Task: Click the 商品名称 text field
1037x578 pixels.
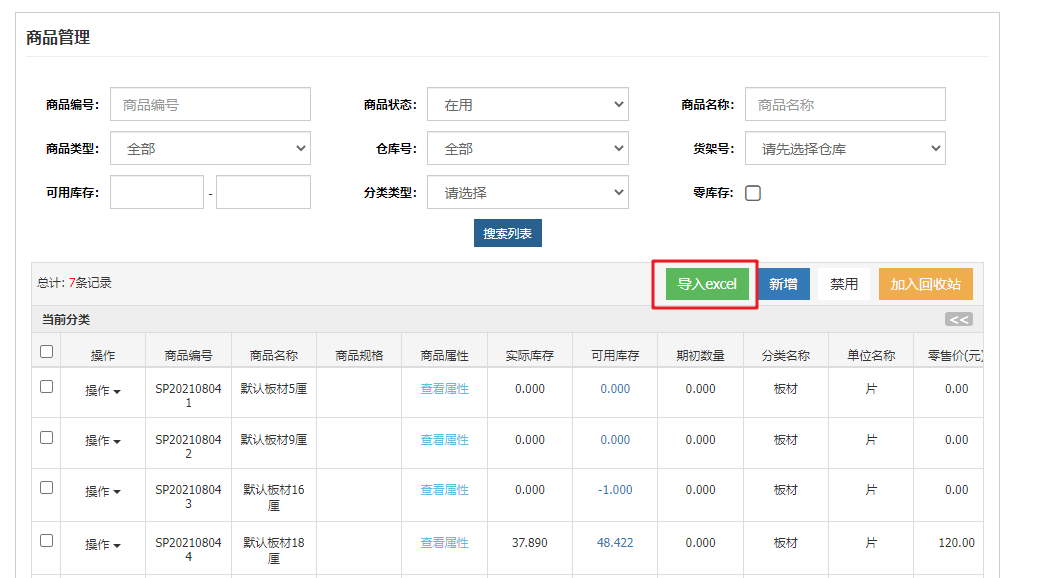Action: coord(845,104)
